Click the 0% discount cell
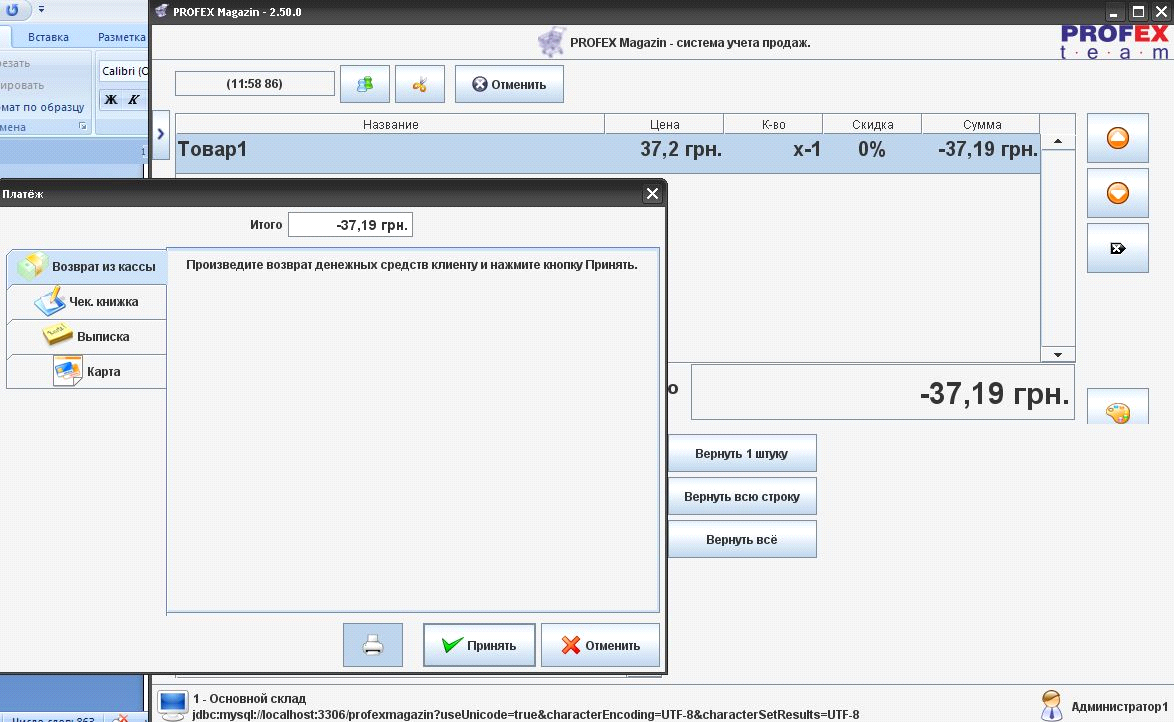This screenshot has width=1174, height=722. [x=872, y=150]
